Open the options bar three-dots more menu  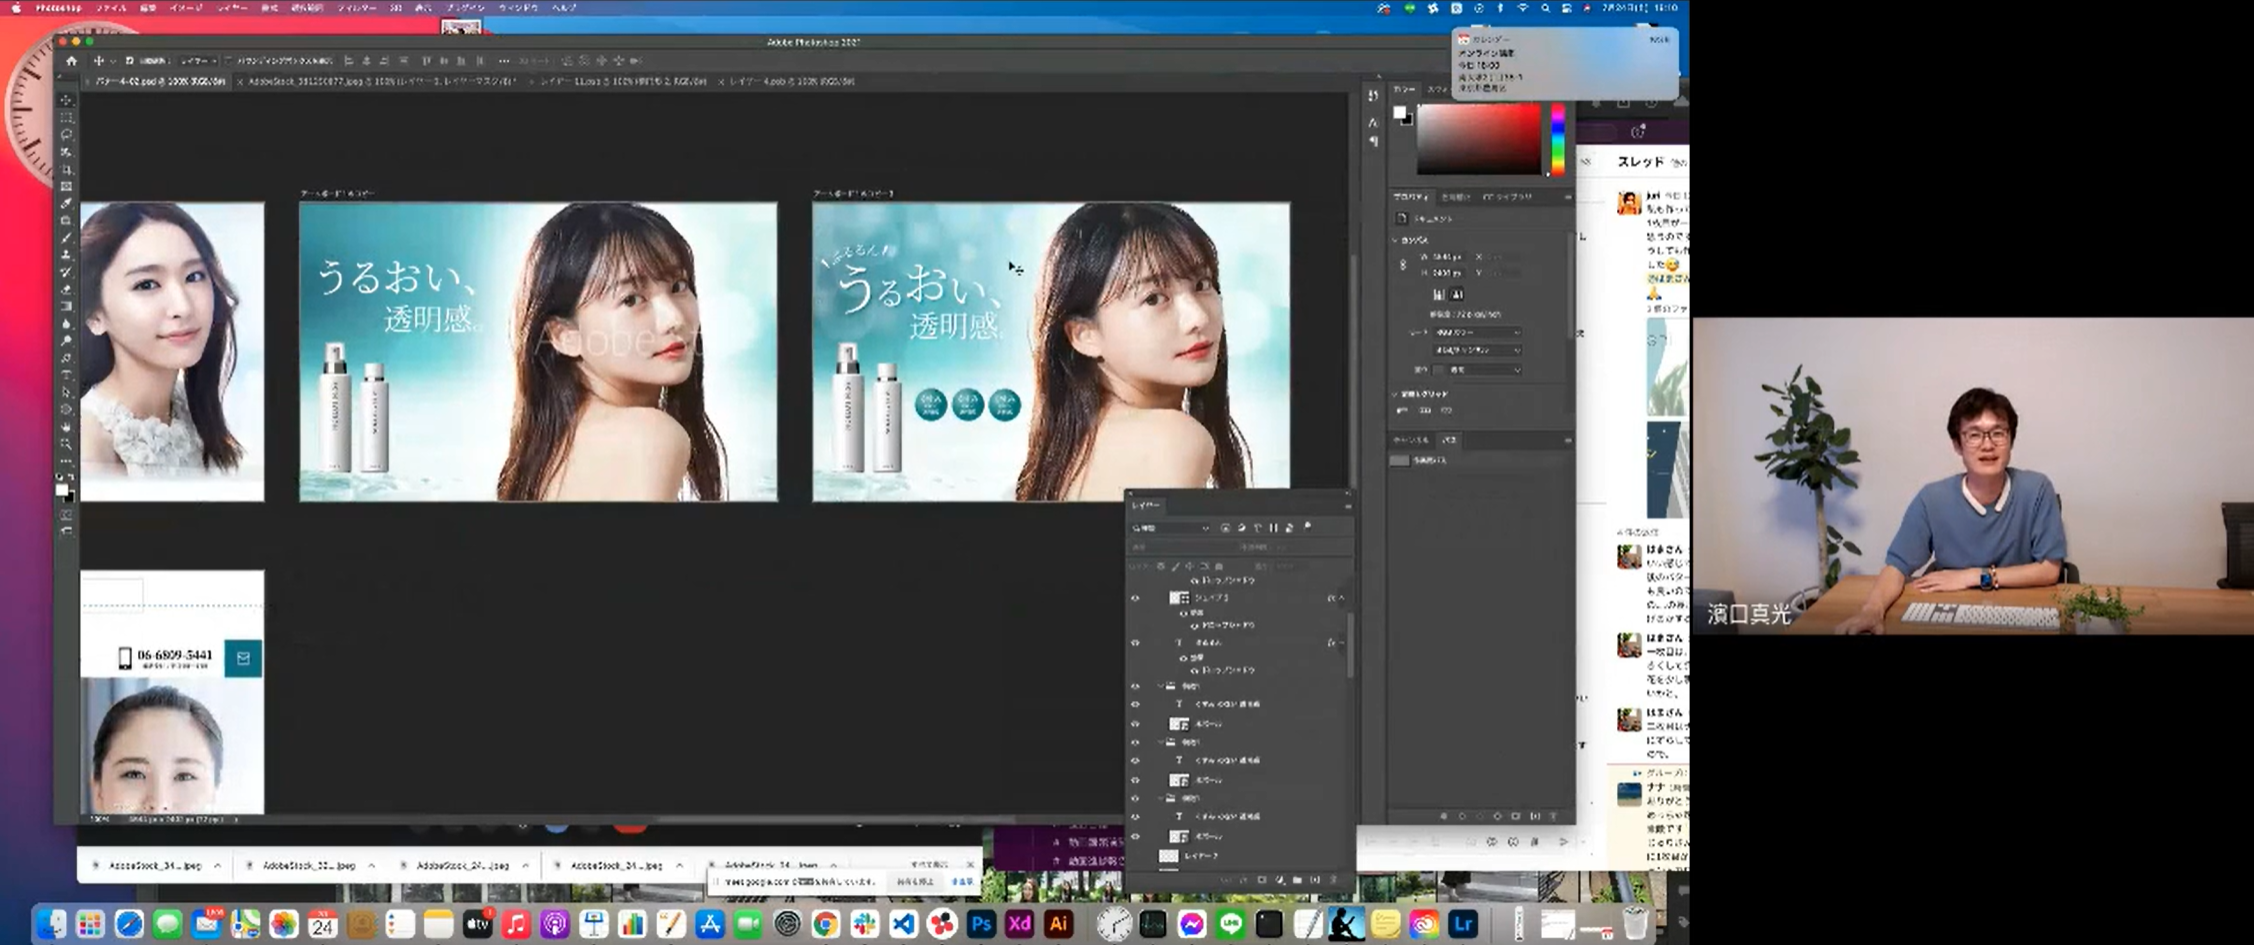pos(503,61)
